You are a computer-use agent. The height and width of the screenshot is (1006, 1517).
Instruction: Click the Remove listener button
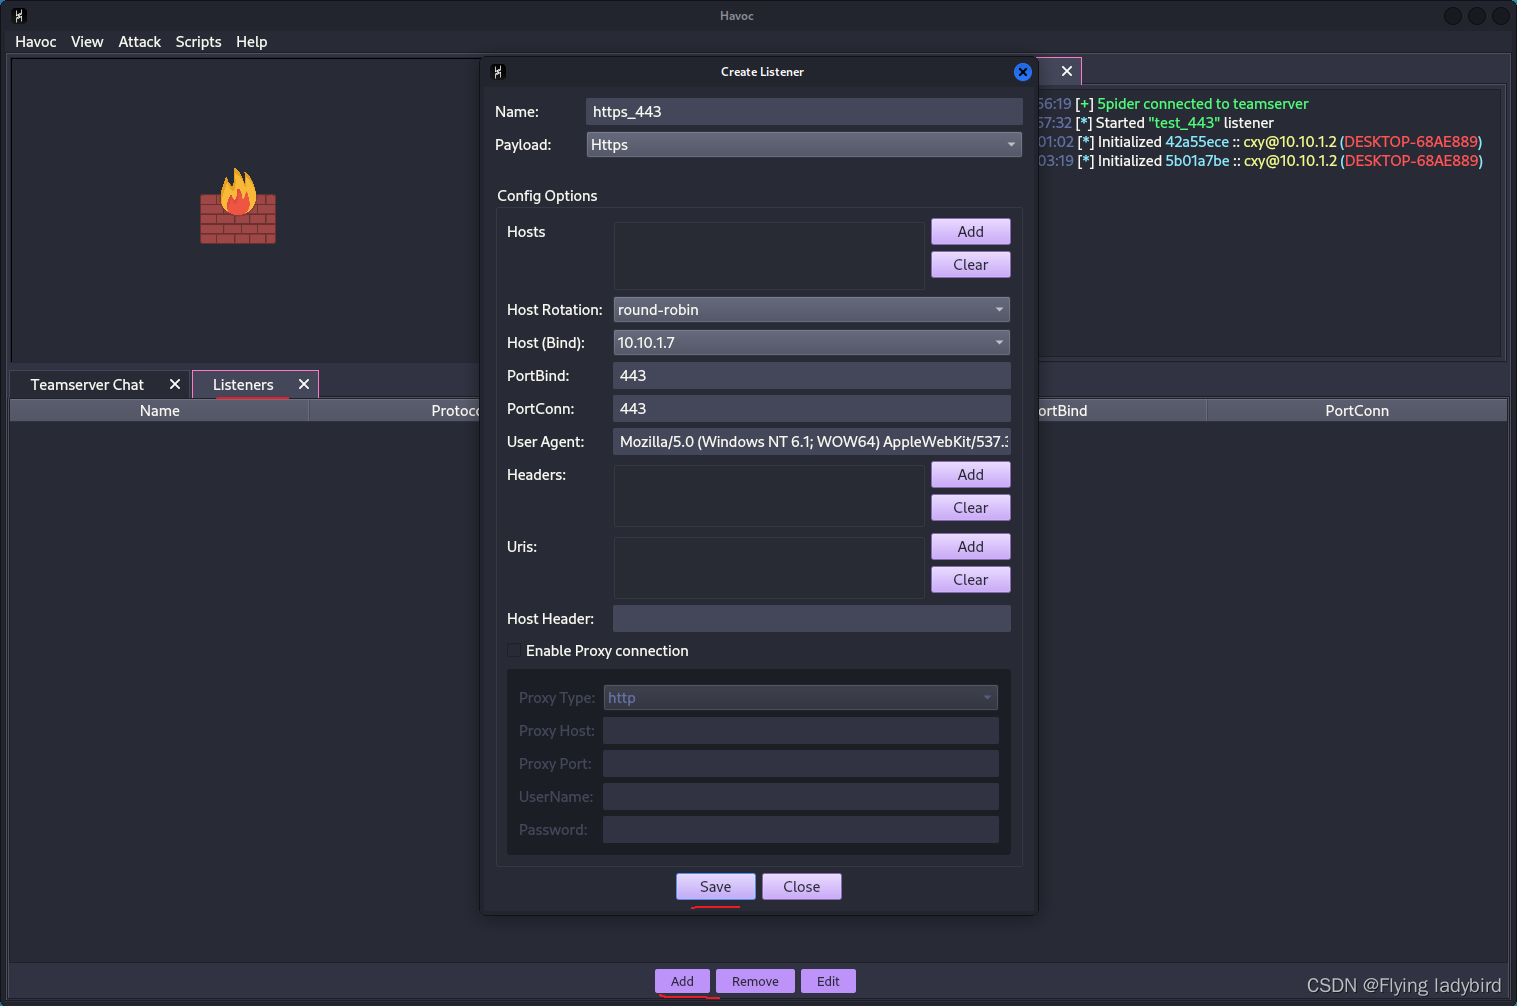[755, 982]
